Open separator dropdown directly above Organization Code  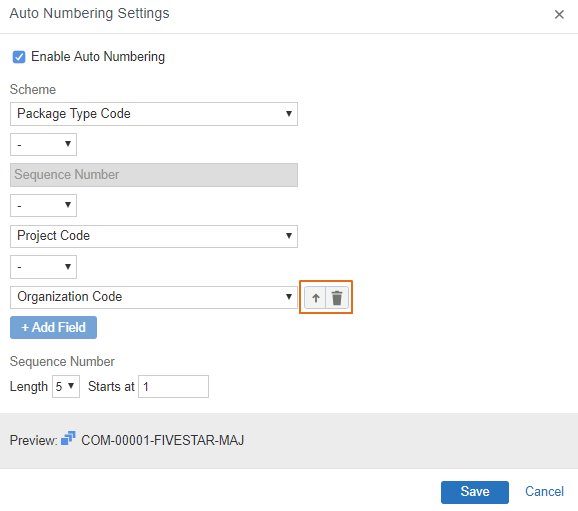[x=43, y=267]
